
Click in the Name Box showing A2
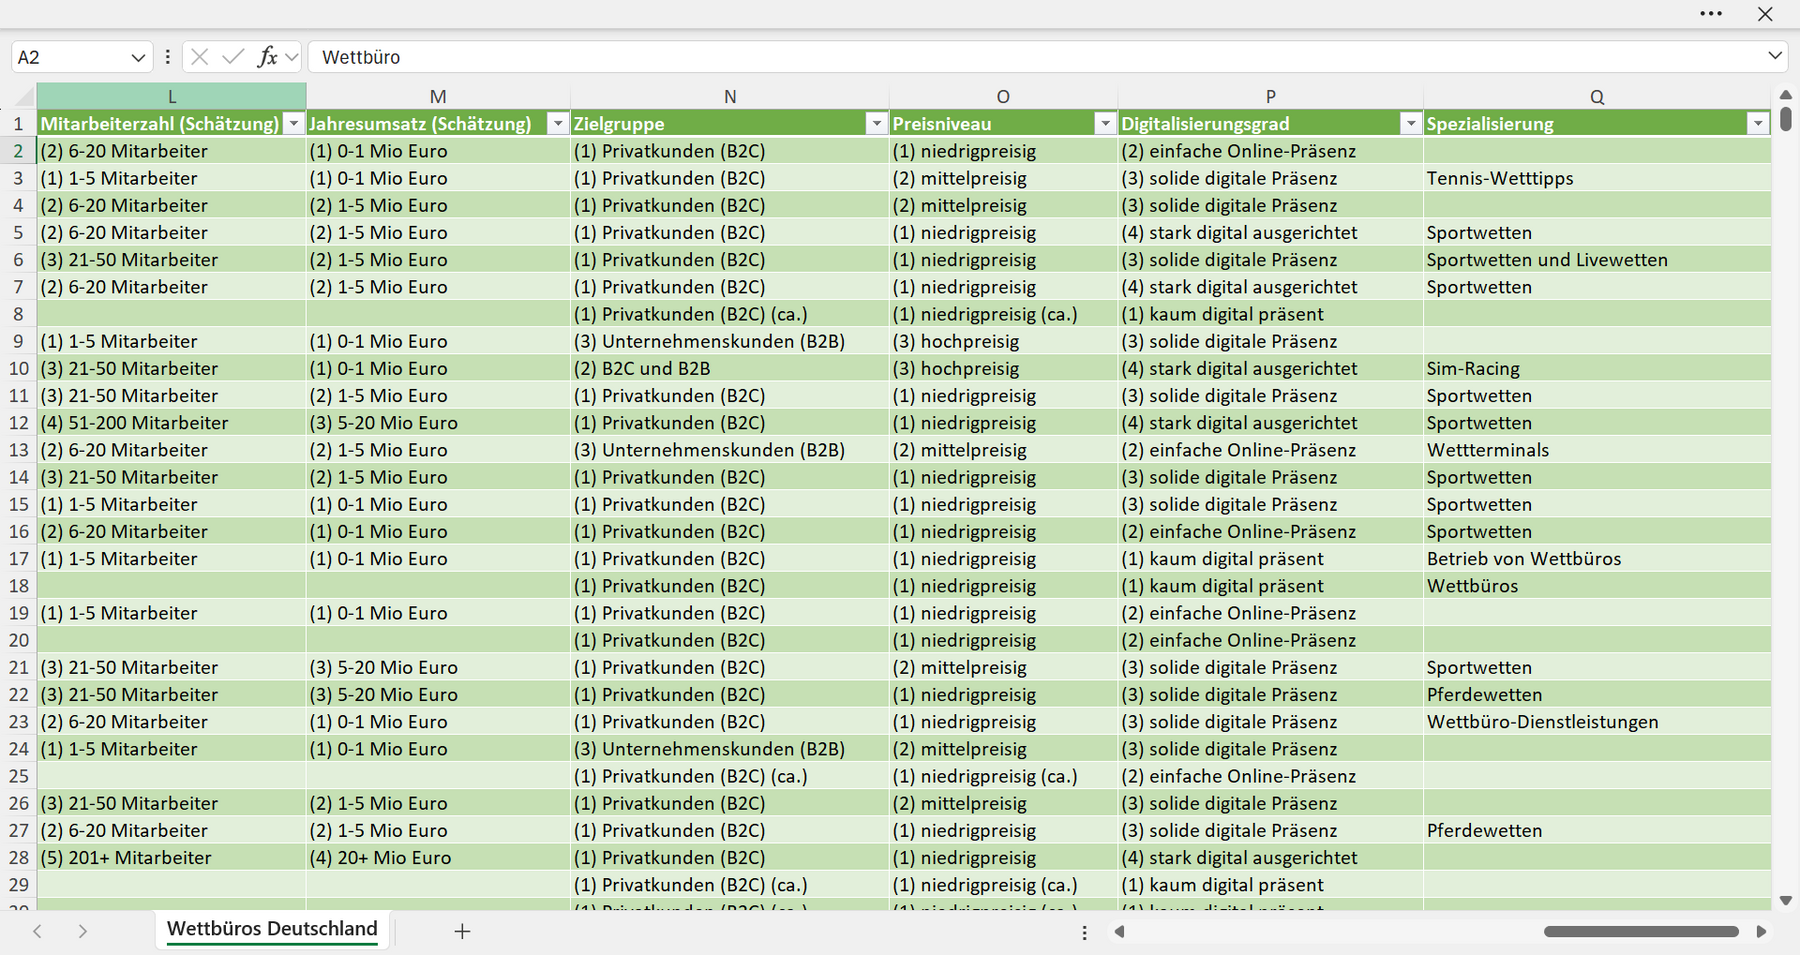(70, 57)
